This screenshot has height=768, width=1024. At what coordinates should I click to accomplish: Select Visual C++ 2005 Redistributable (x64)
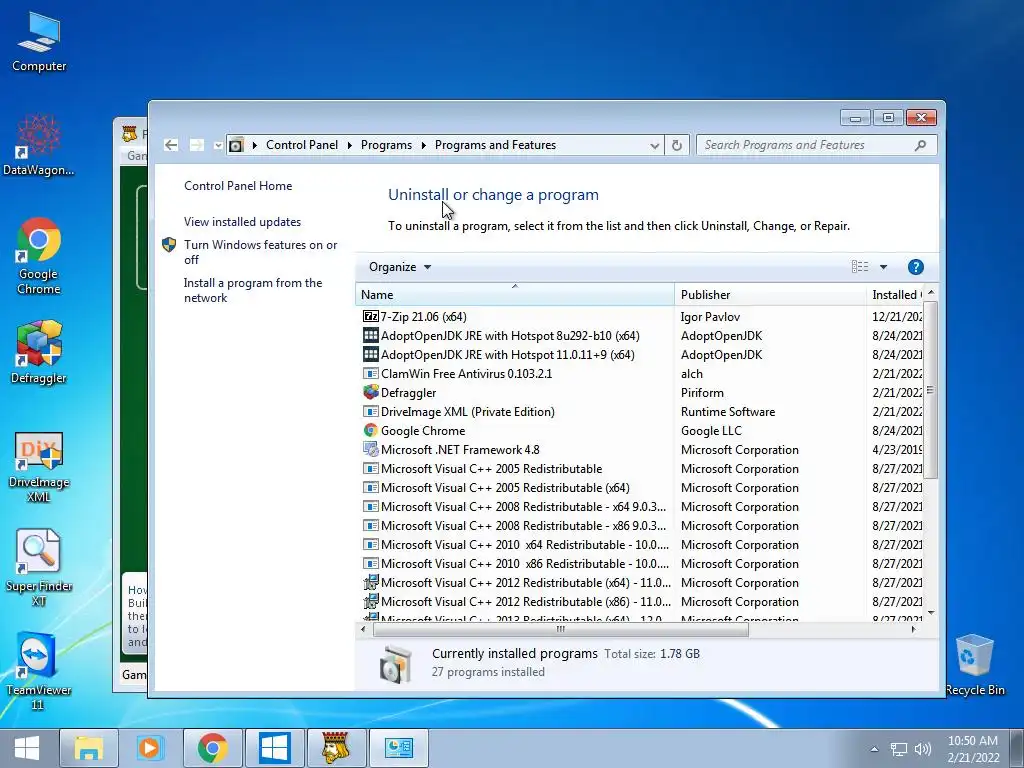642,488
